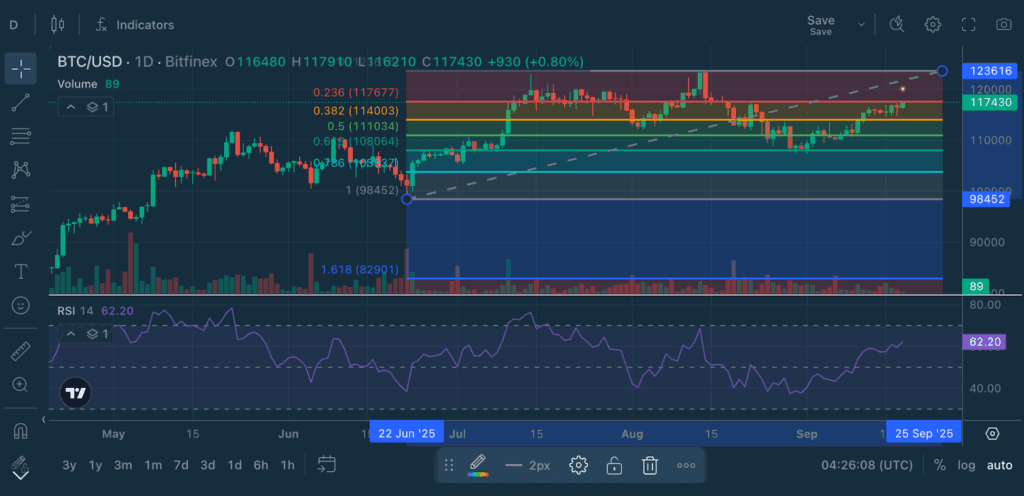Toggle percent scale mode
Viewport: 1024px width, 496px height.
tap(939, 465)
